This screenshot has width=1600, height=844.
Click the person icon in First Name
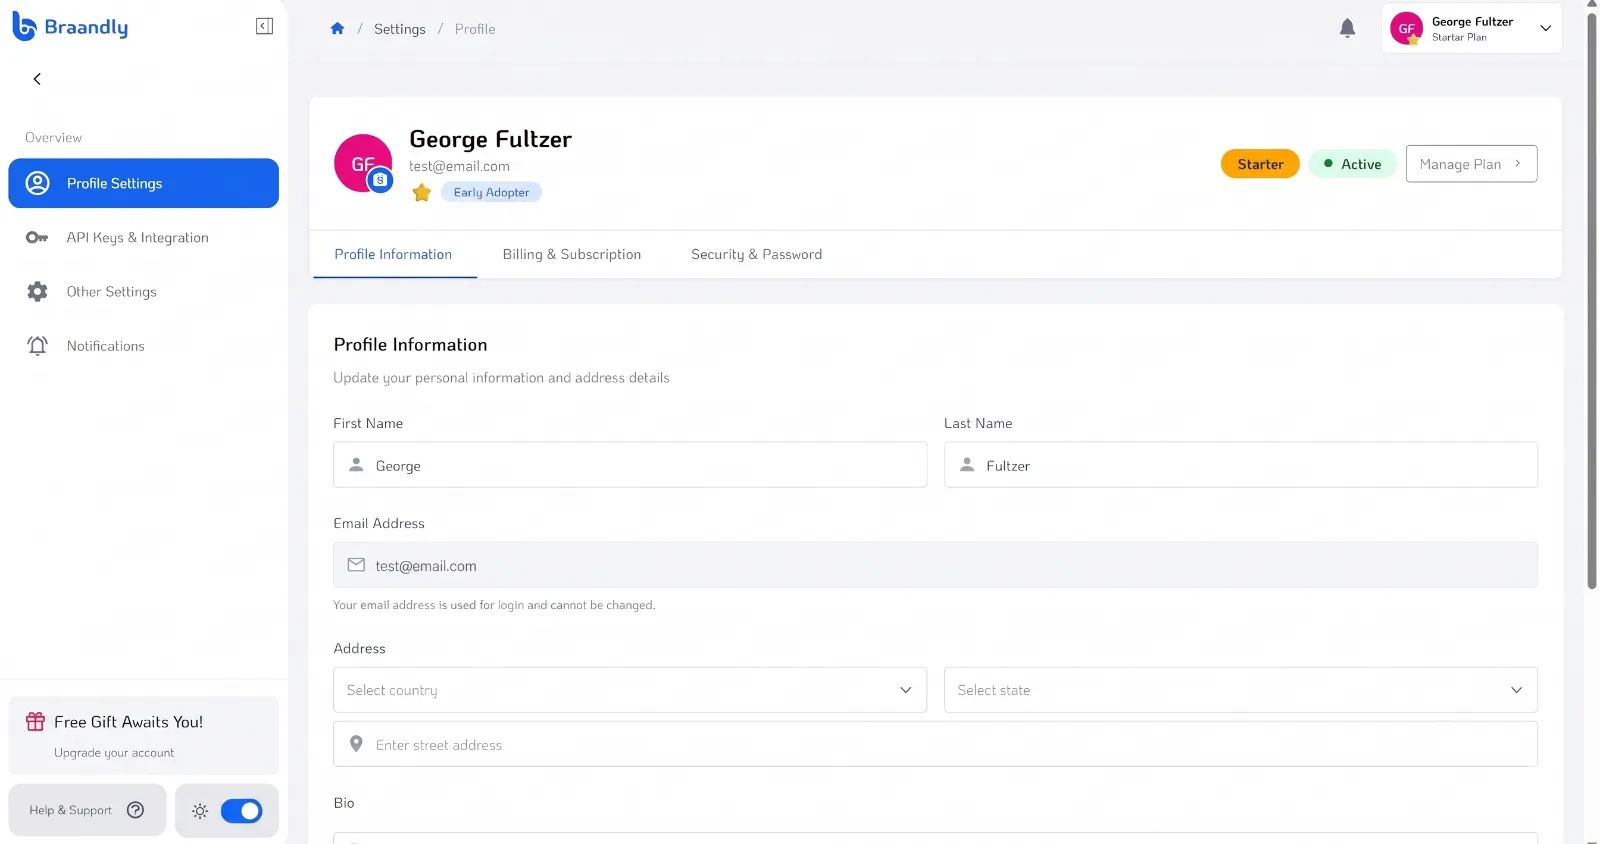(356, 465)
